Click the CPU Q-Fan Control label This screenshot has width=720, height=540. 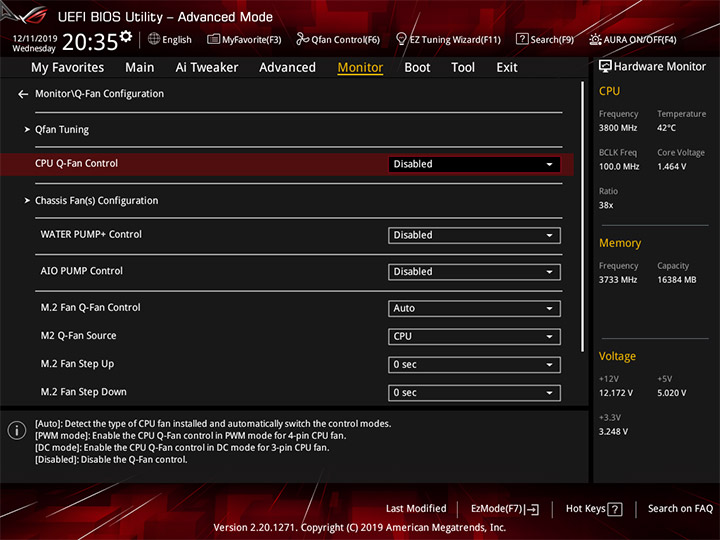pyautogui.click(x=76, y=163)
